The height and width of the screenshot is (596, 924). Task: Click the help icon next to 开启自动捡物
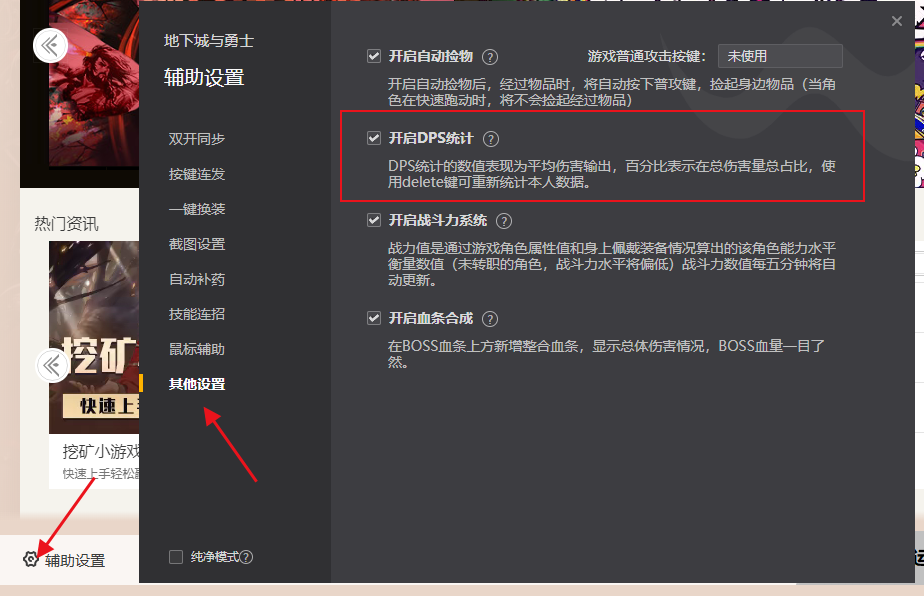(490, 57)
